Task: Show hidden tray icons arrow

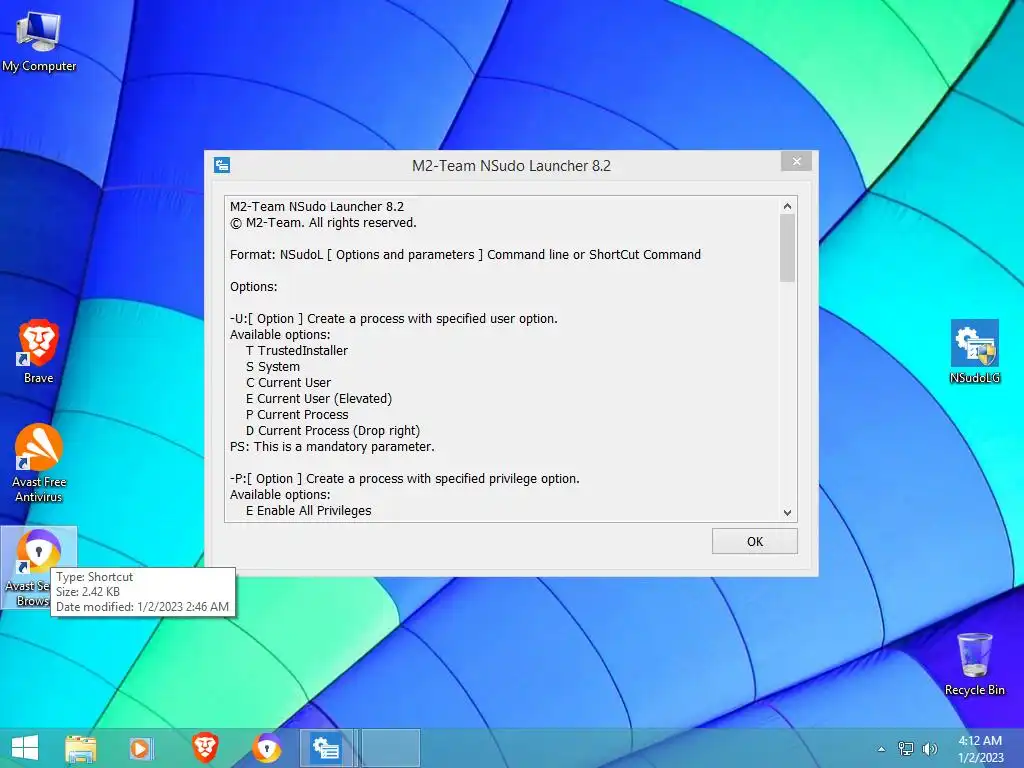Action: click(x=882, y=749)
